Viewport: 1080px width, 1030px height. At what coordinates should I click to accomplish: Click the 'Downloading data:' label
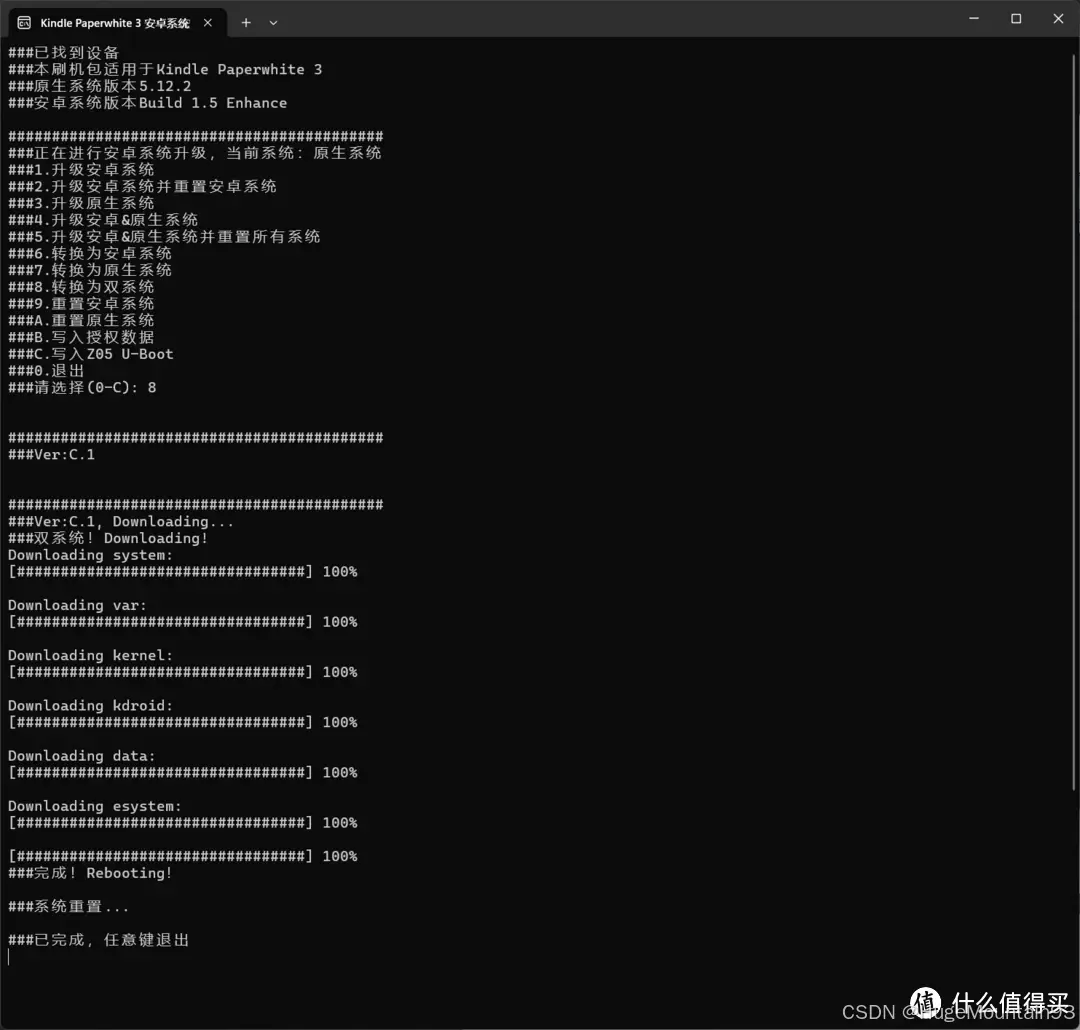click(x=82, y=756)
